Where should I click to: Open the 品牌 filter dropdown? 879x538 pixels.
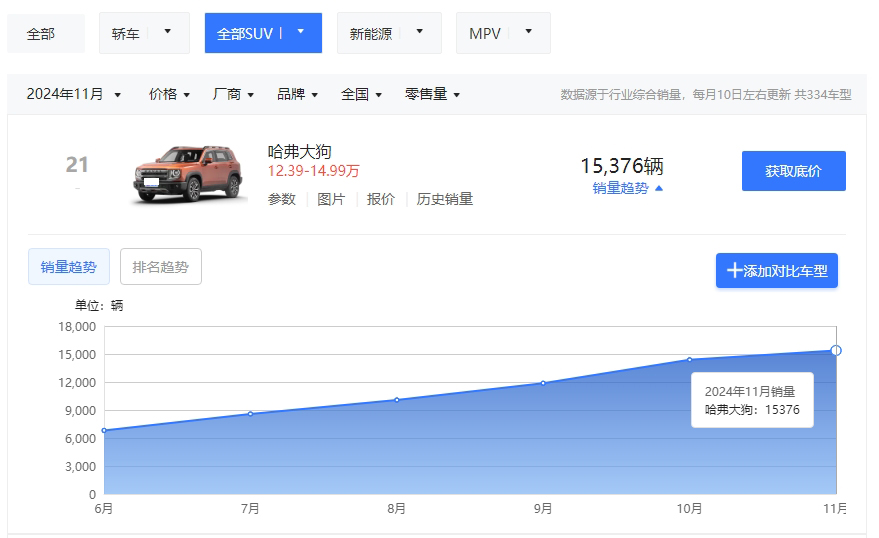coord(297,94)
